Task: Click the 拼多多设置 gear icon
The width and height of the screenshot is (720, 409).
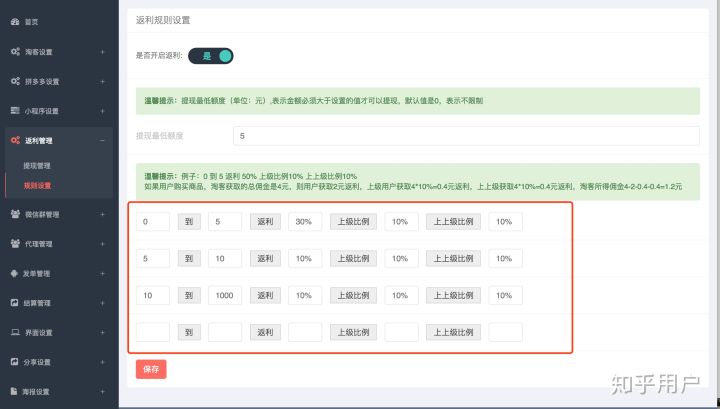Action: [x=15, y=81]
